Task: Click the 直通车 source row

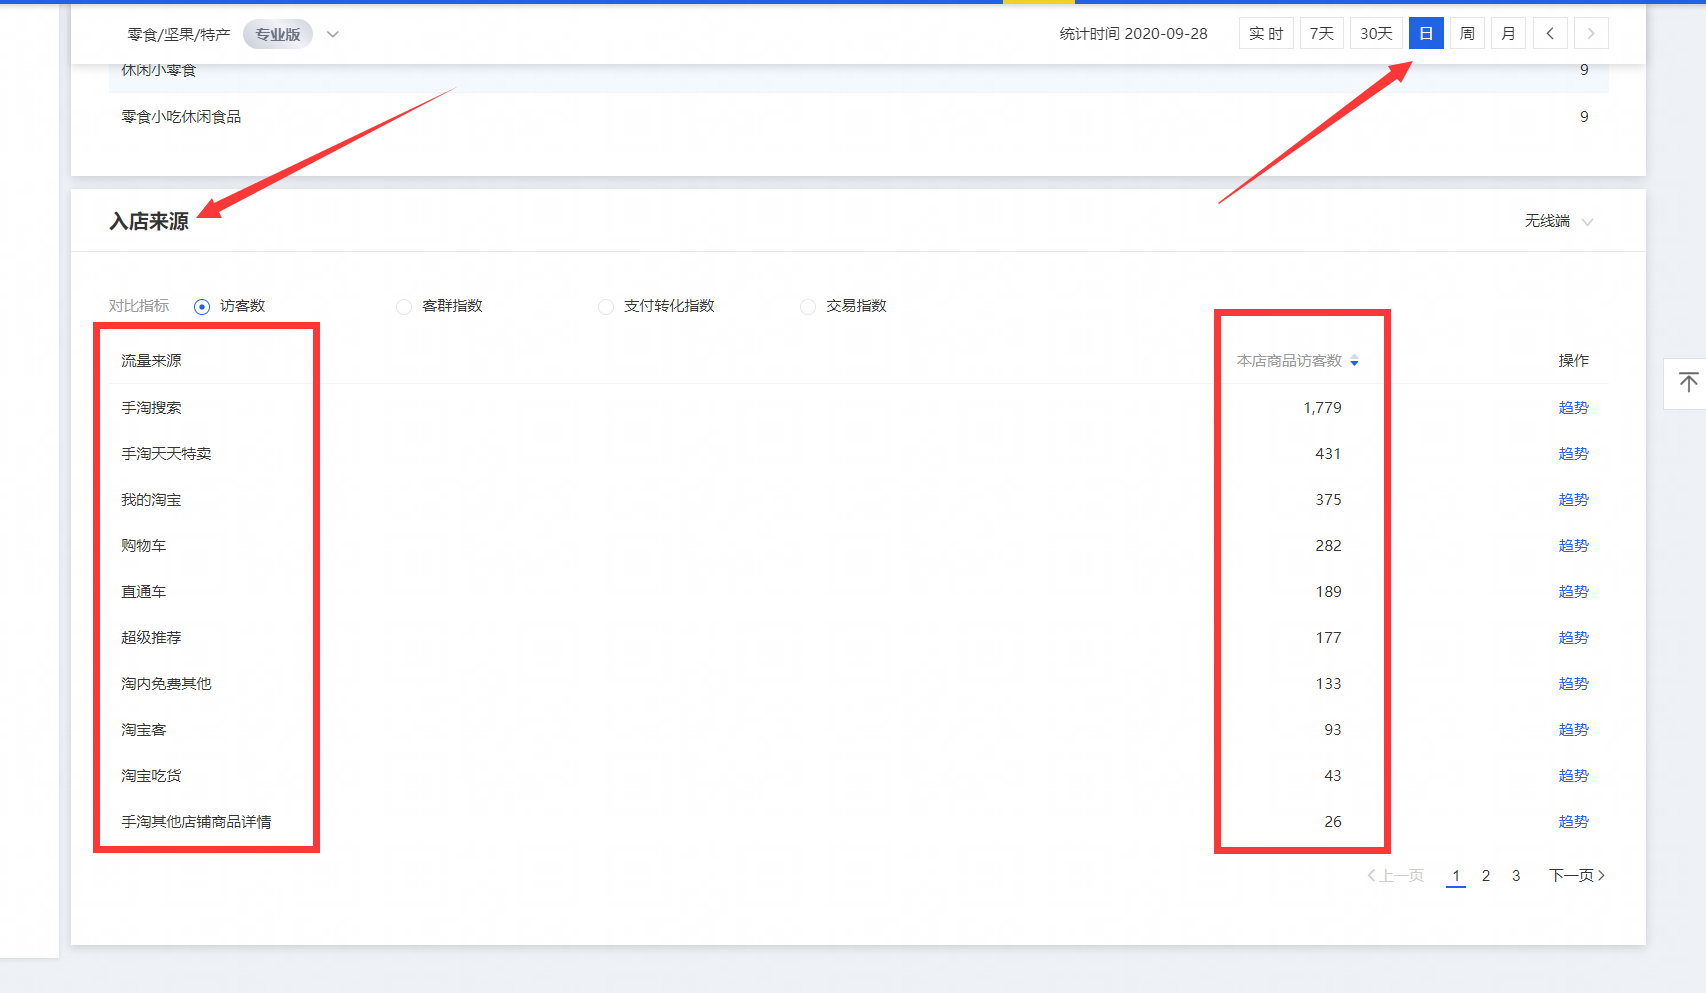Action: pos(858,592)
